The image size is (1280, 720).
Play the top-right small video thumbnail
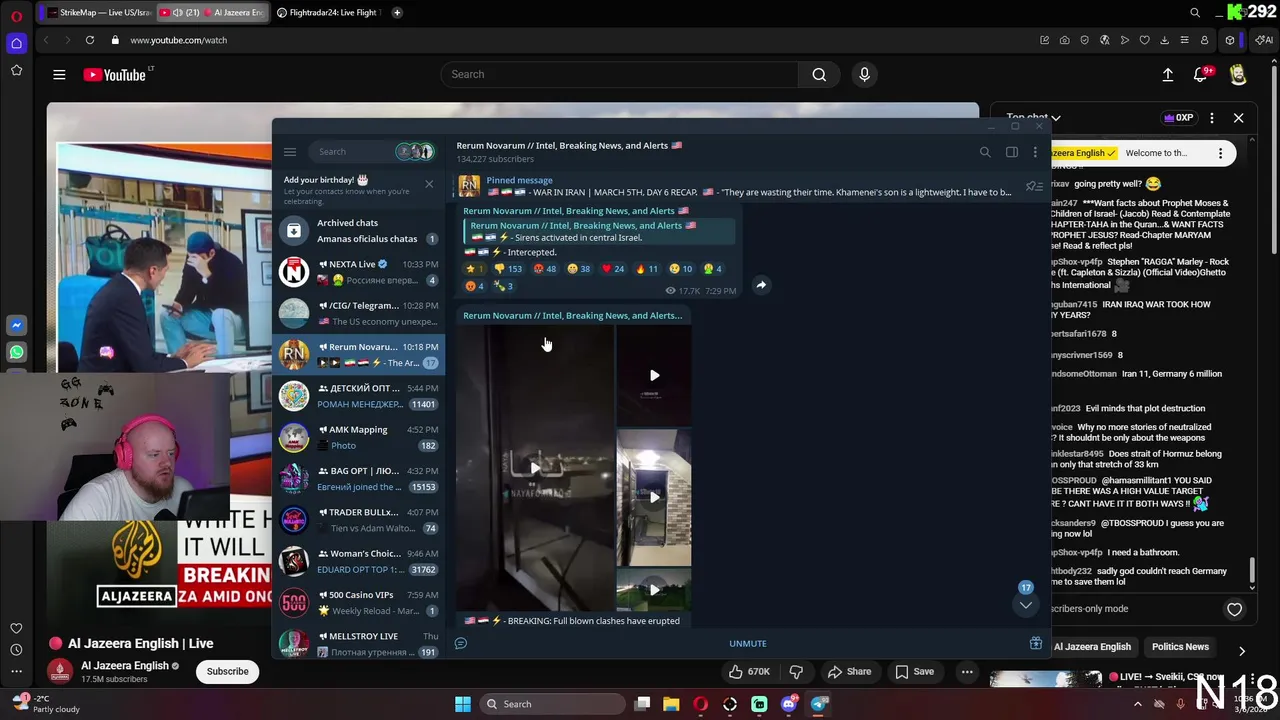click(654, 375)
